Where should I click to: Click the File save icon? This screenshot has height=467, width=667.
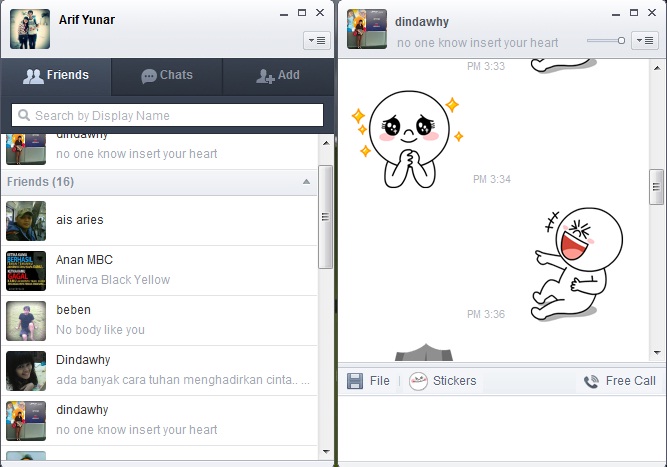355,381
